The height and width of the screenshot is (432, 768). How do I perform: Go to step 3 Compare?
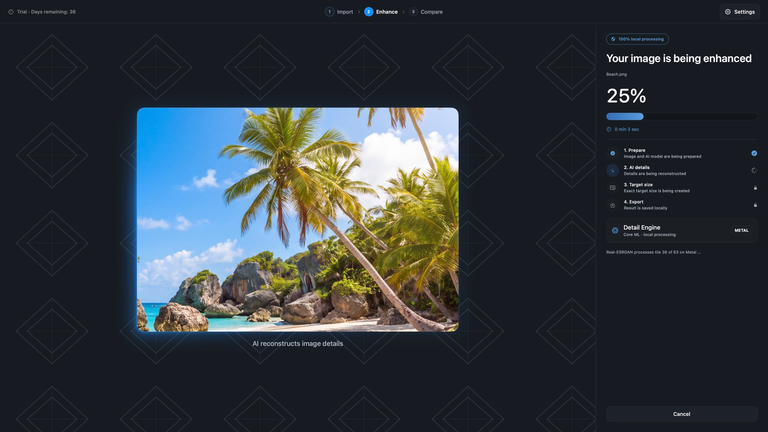(426, 12)
